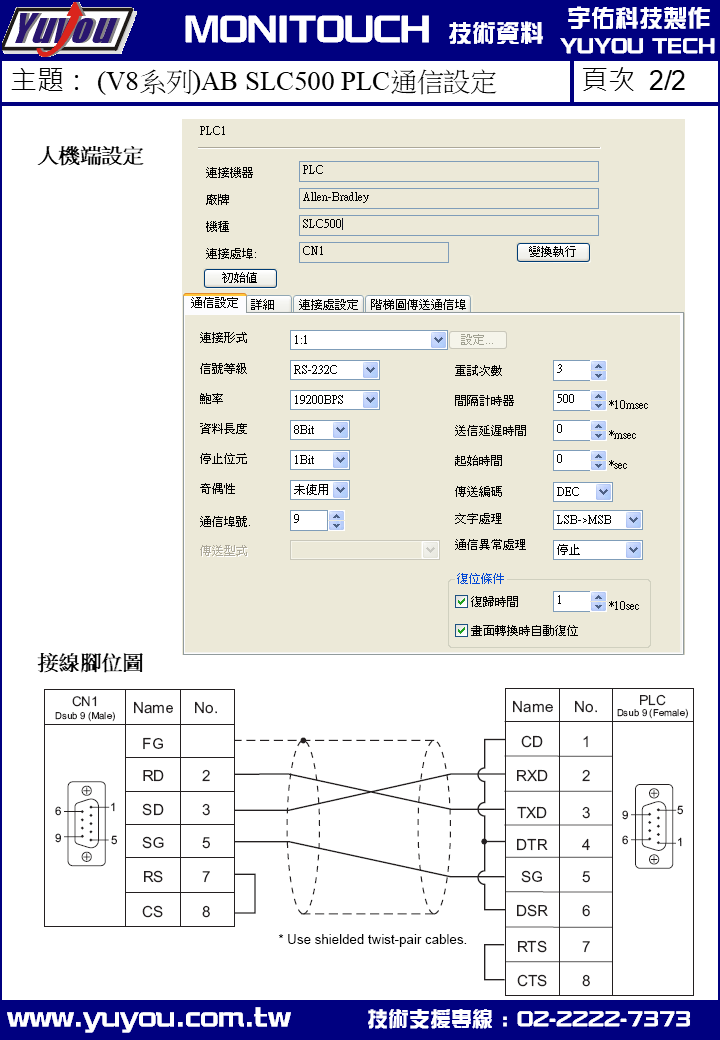Click the 送信延遲時間 stepper arrows
The width and height of the screenshot is (720, 1040).
599,430
